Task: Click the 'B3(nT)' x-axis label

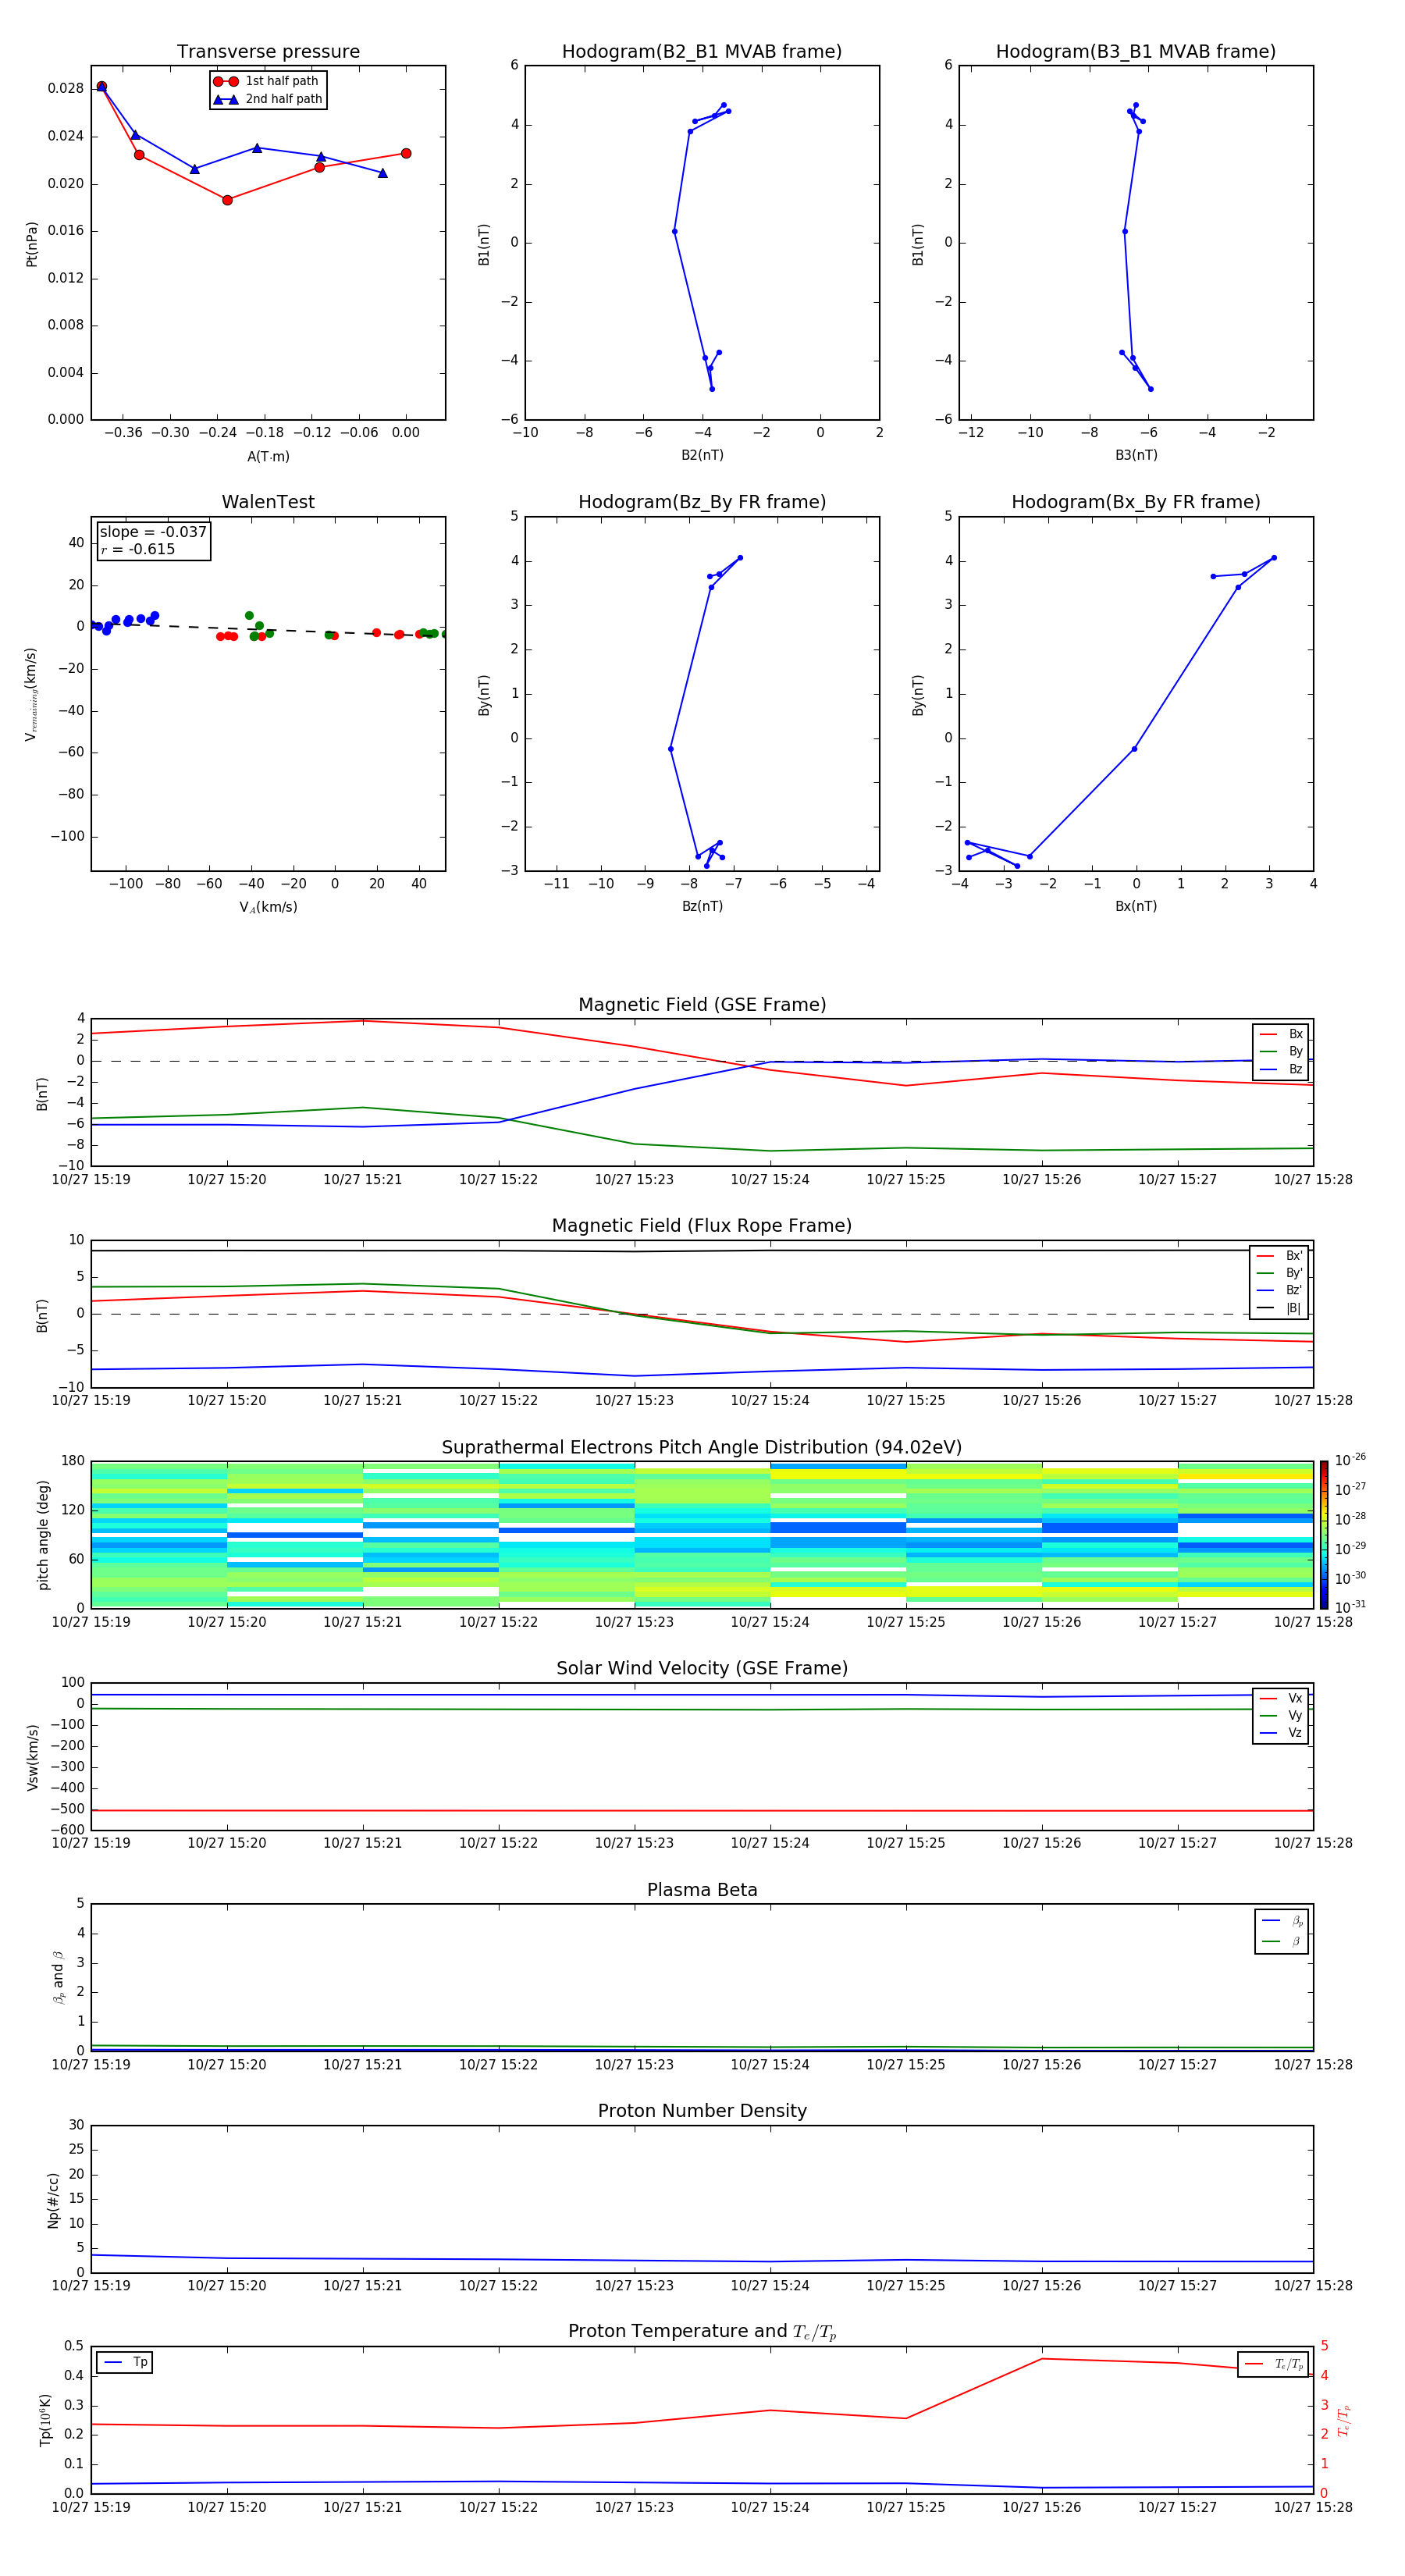Action: coord(1136,455)
